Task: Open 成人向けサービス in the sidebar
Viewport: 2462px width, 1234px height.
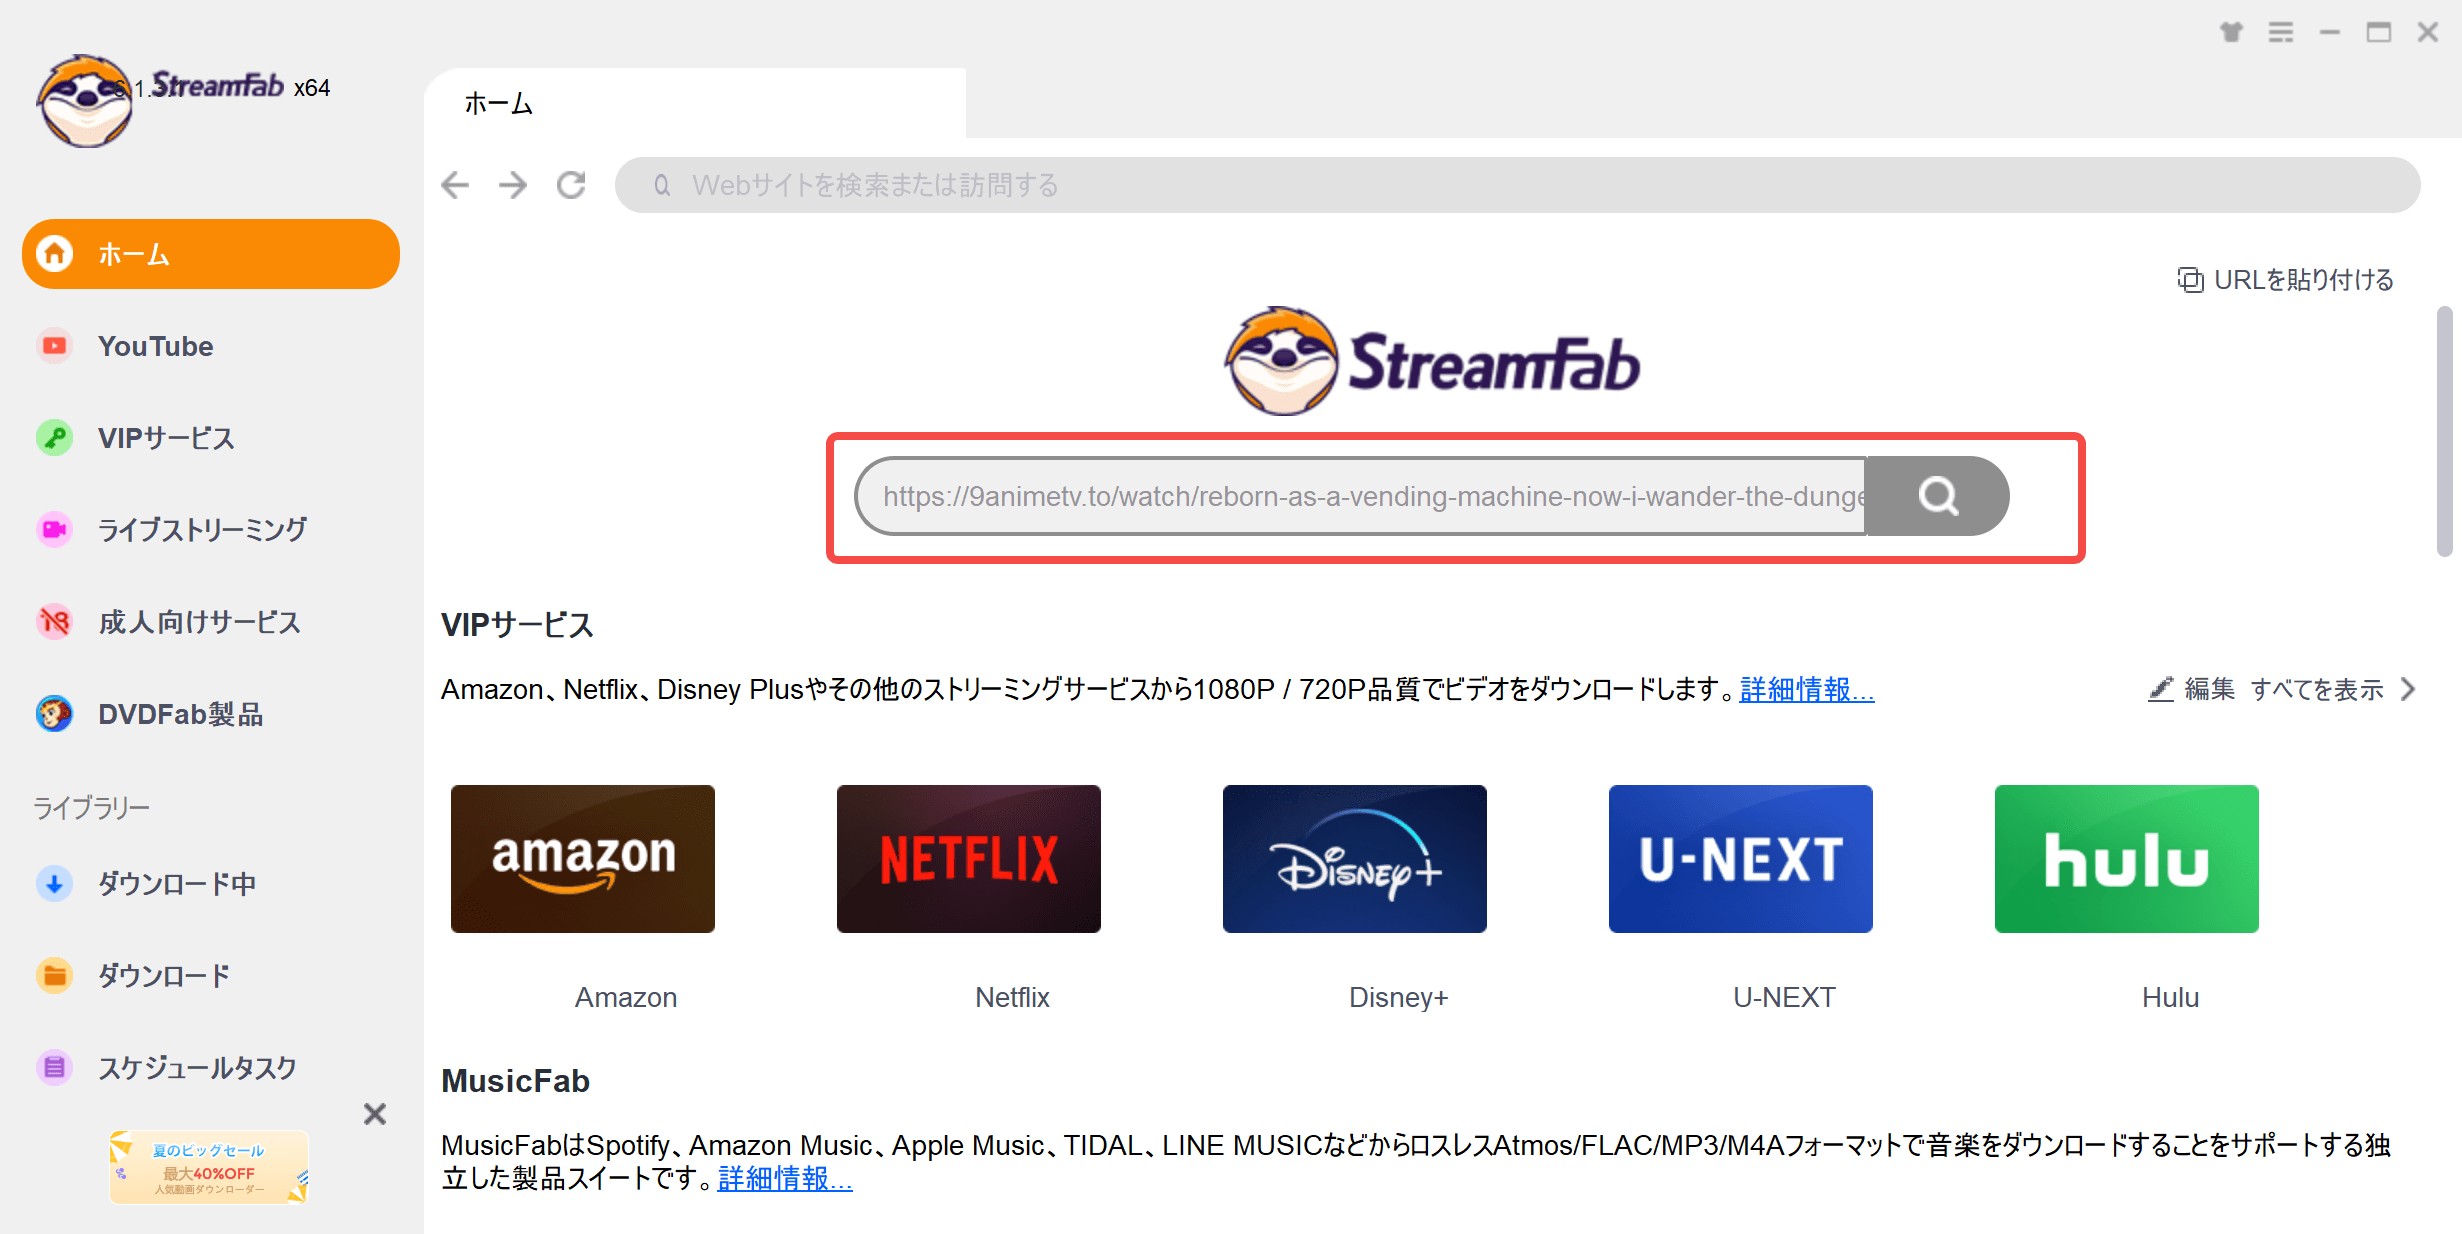Action: point(211,622)
